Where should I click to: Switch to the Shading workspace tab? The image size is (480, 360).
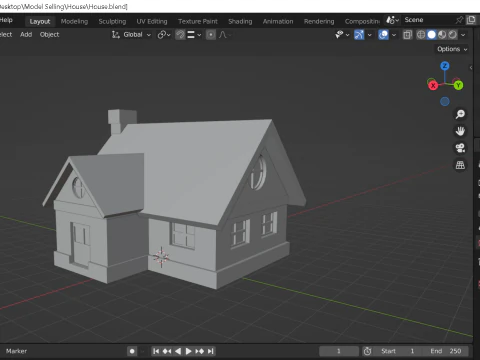coord(240,21)
